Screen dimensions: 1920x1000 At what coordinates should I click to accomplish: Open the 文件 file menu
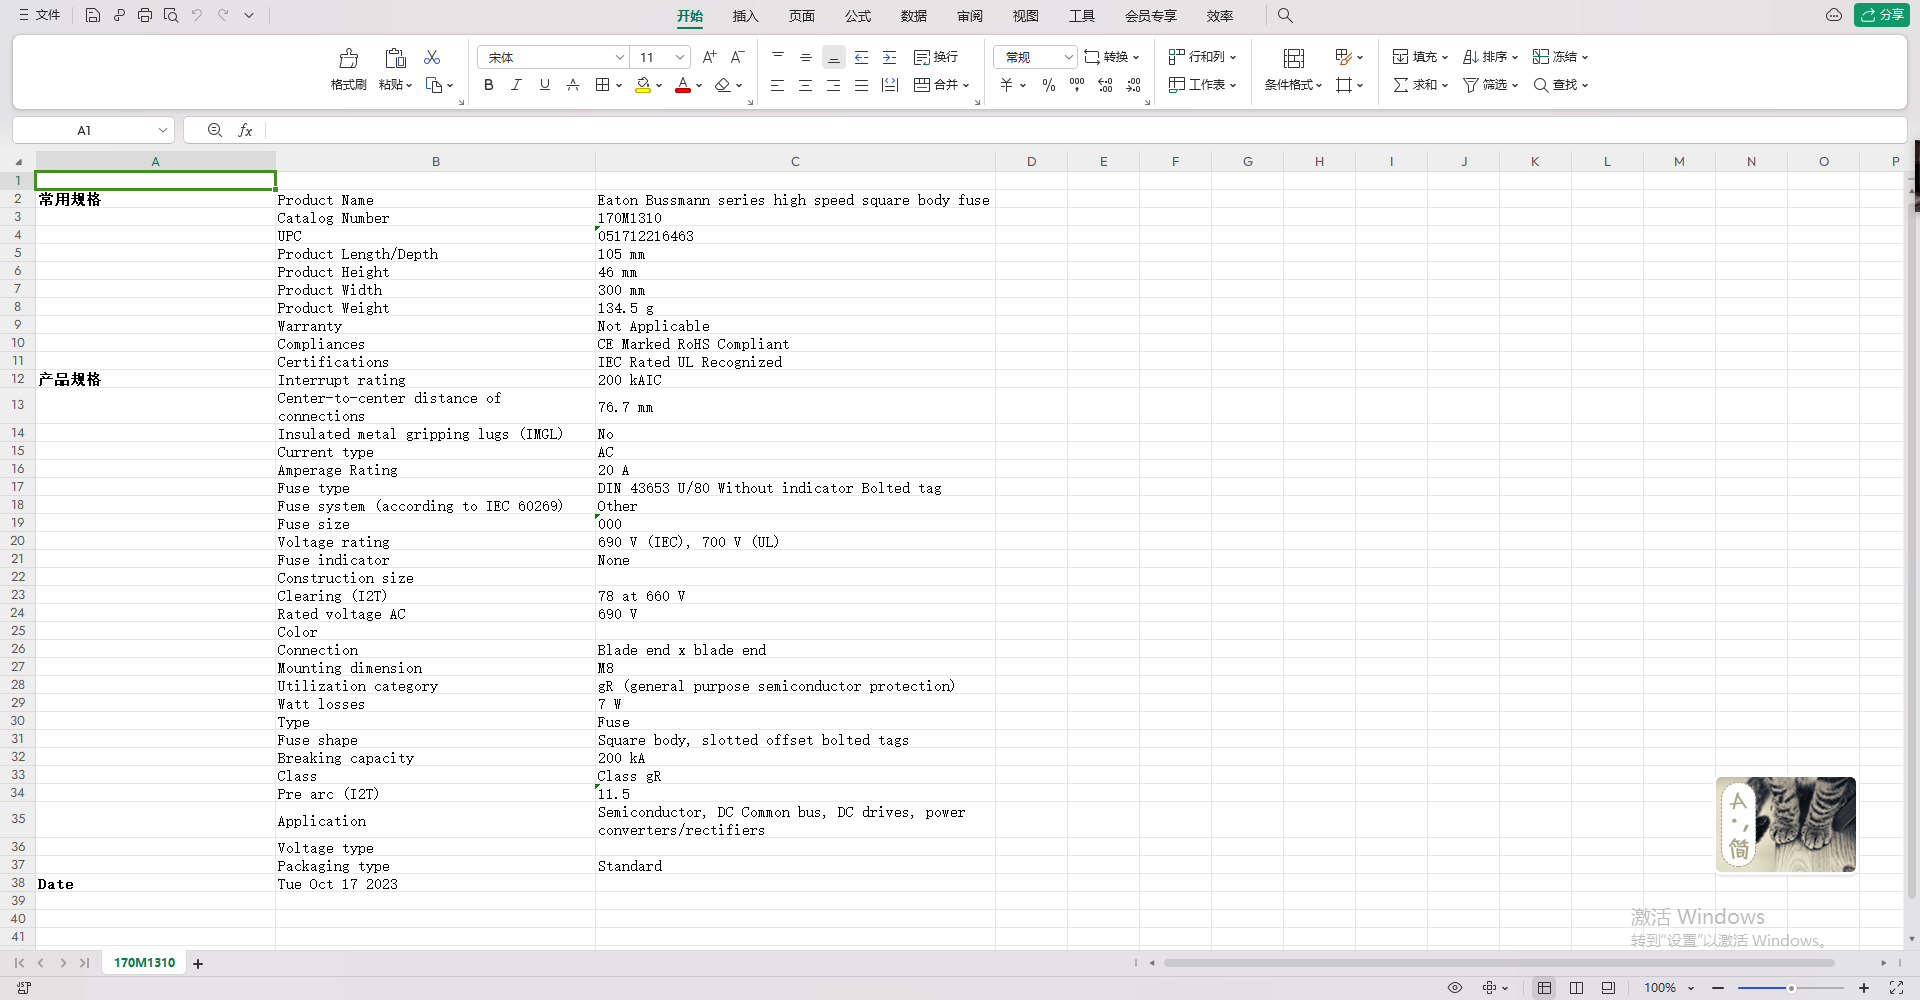pyautogui.click(x=40, y=15)
